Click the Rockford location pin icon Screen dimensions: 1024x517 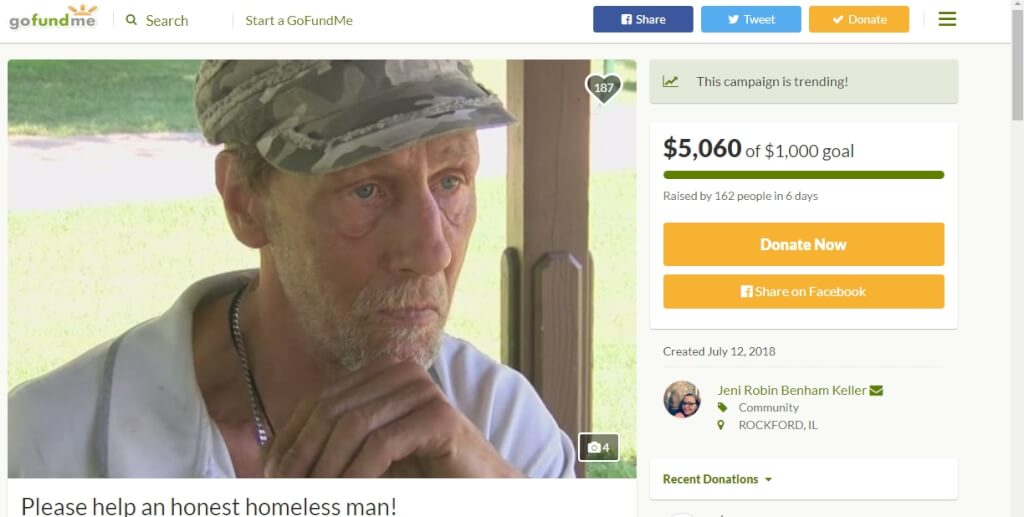(x=722, y=425)
